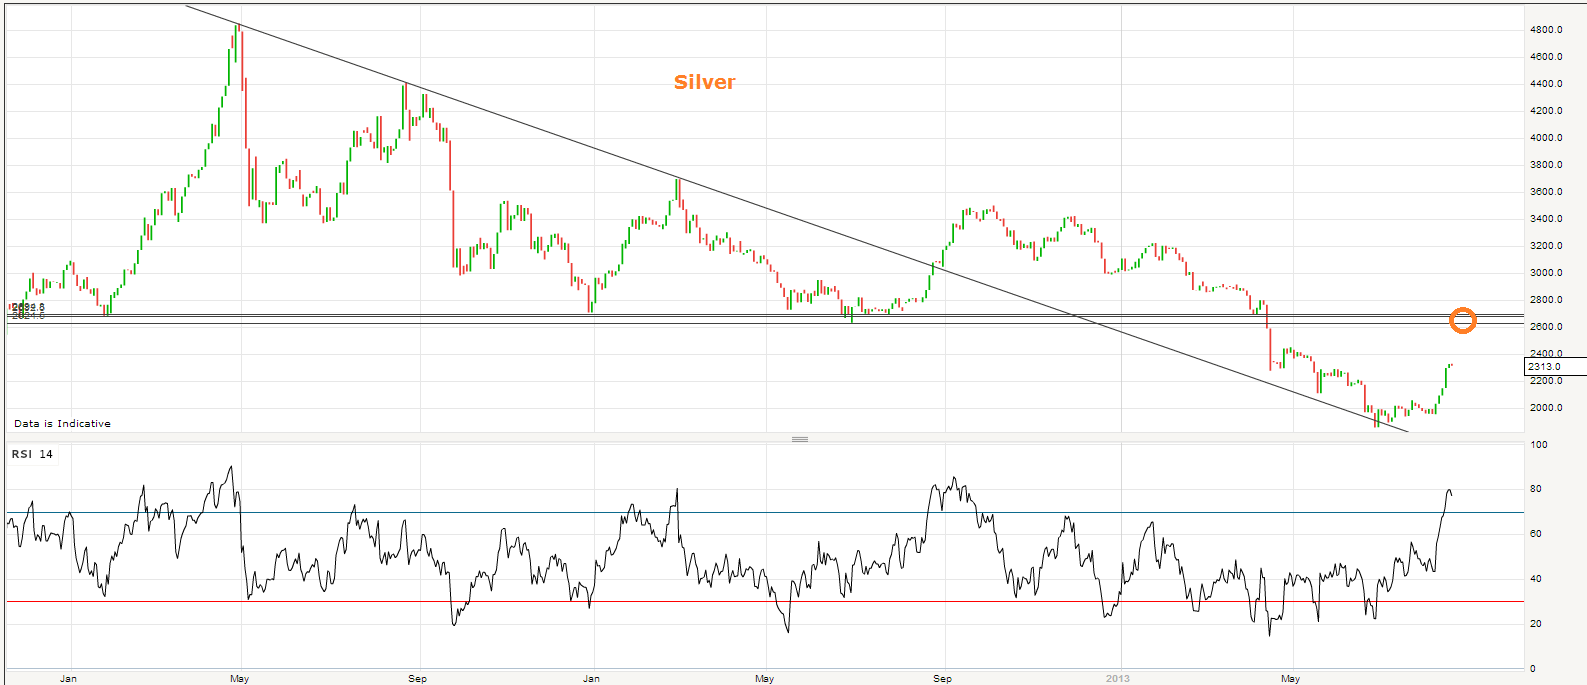Click RSI axis value 20
Image resolution: width=1587 pixels, height=685 pixels.
click(x=1535, y=624)
